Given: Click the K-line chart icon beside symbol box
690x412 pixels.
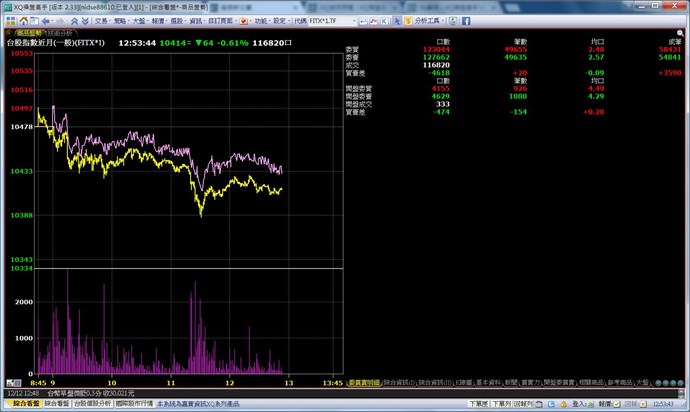Looking at the screenshot, I should tap(384, 21).
